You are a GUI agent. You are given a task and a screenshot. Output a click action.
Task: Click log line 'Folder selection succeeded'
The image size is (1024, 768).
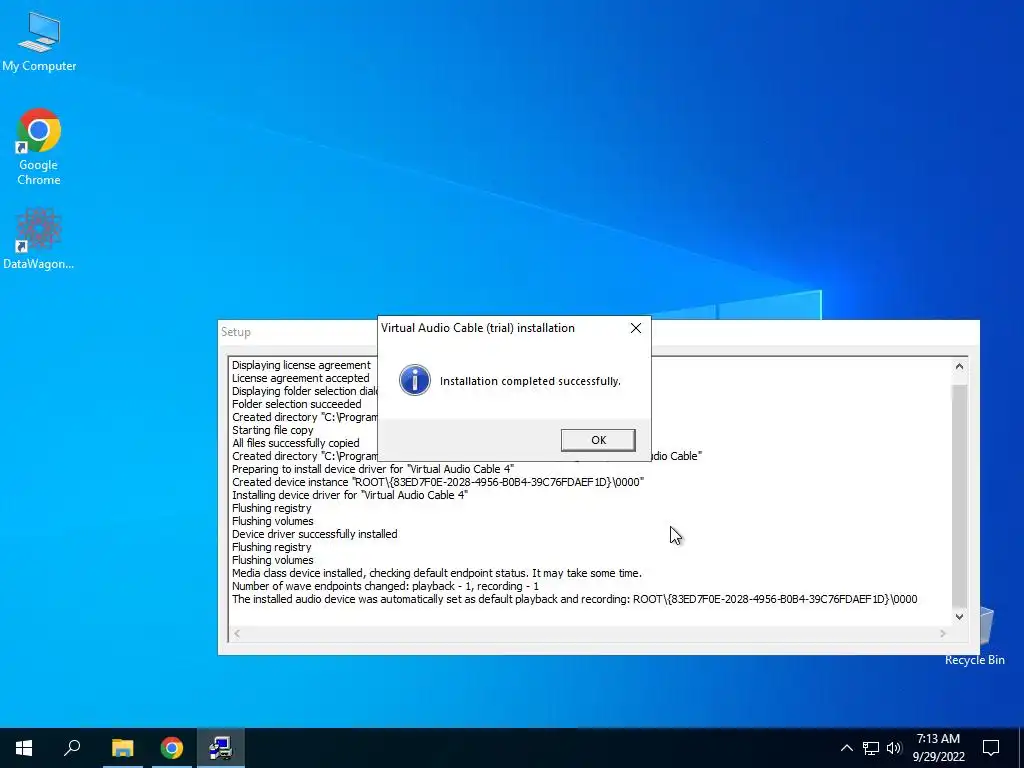296,404
